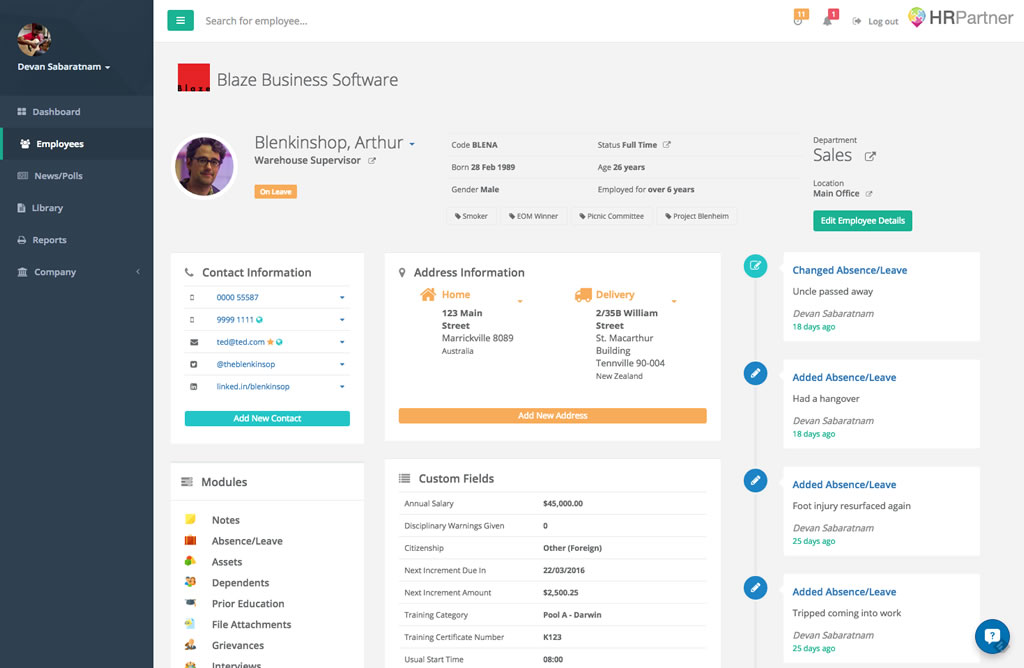The height and width of the screenshot is (668, 1024).
Task: Expand dropdown for phone 0000 55587
Action: coord(342,298)
